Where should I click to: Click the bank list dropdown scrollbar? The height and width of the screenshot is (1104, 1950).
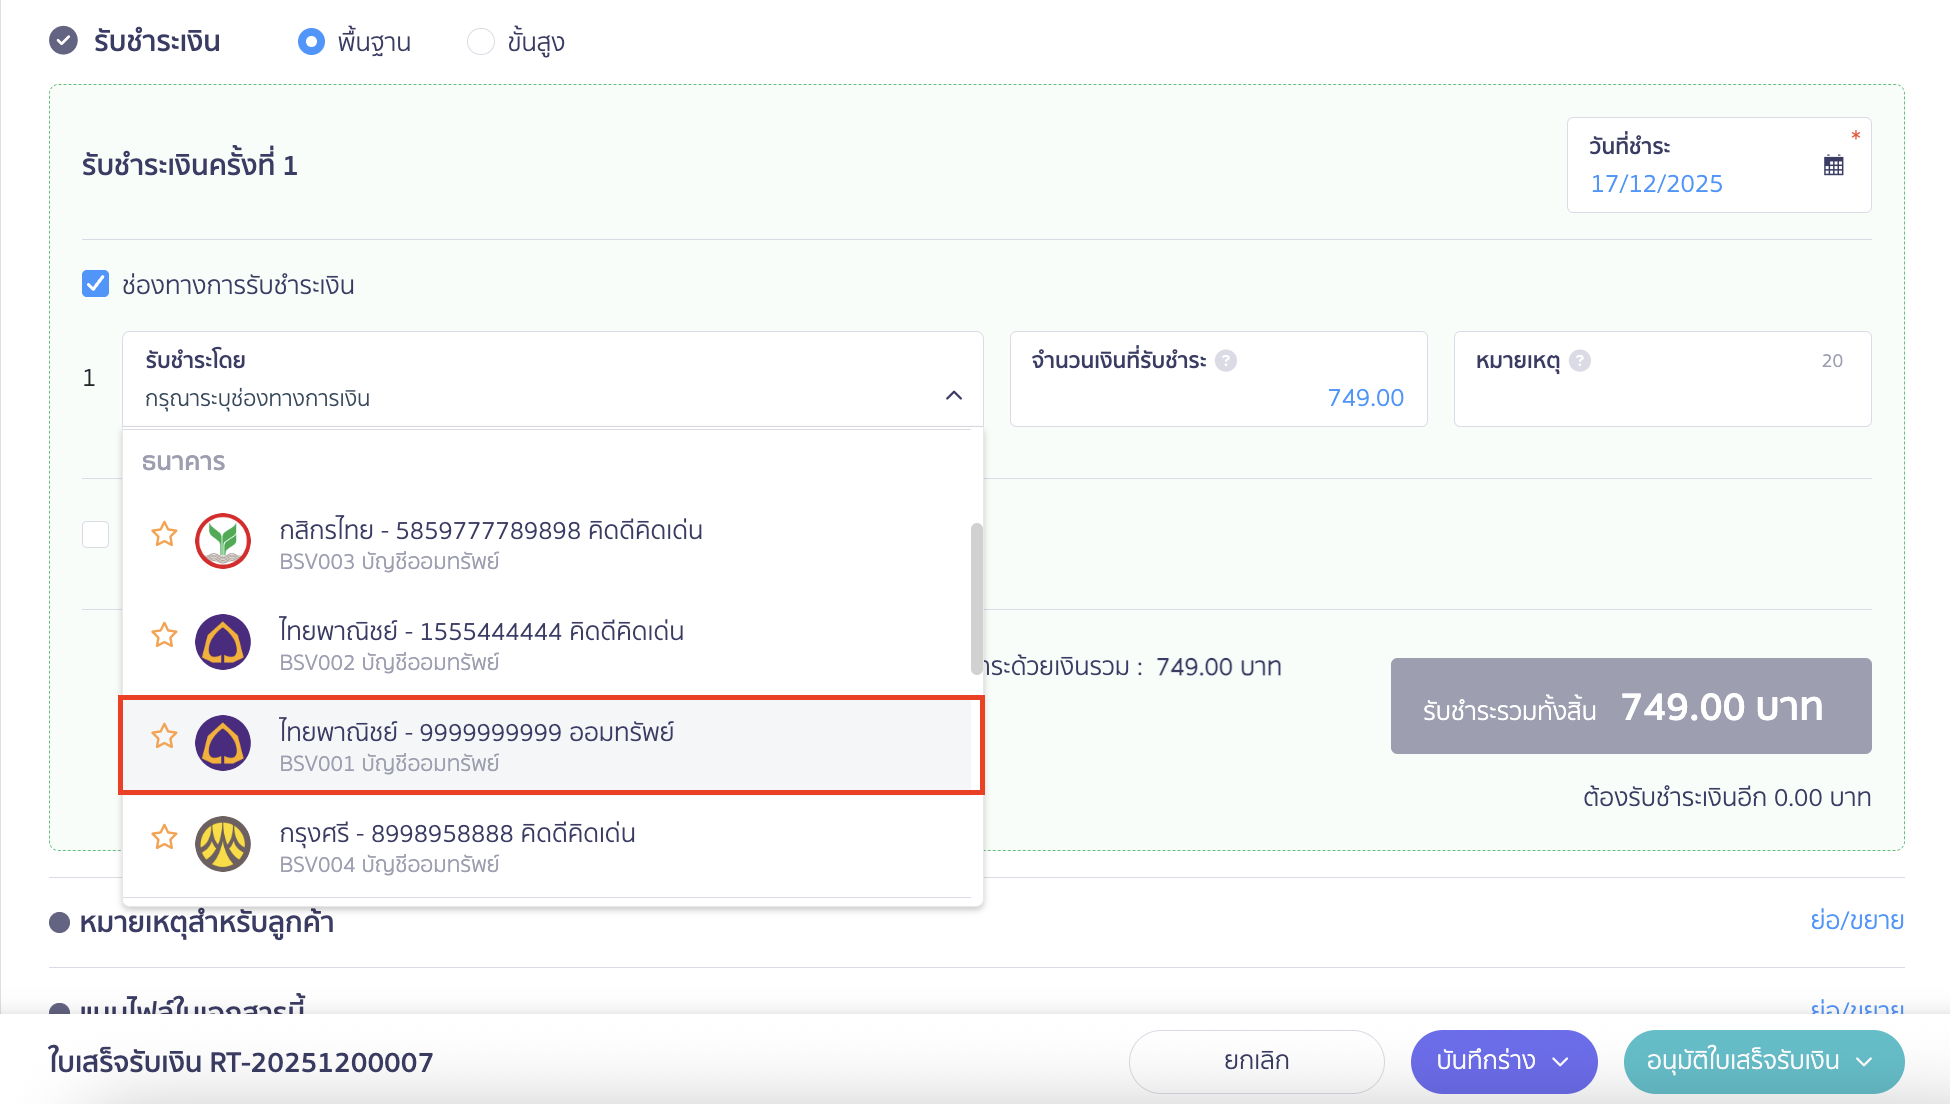click(976, 598)
